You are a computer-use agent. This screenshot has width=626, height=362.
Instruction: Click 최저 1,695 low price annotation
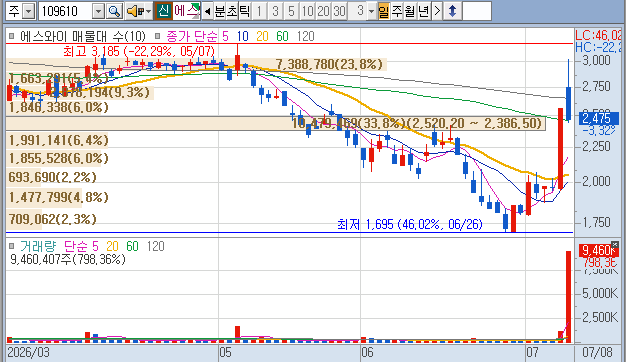click(x=410, y=224)
